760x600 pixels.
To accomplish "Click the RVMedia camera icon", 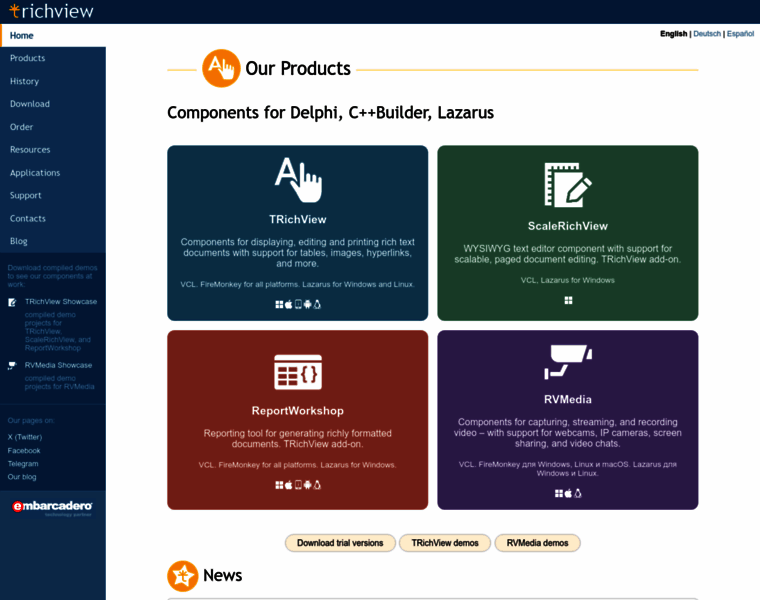I will pos(567,362).
